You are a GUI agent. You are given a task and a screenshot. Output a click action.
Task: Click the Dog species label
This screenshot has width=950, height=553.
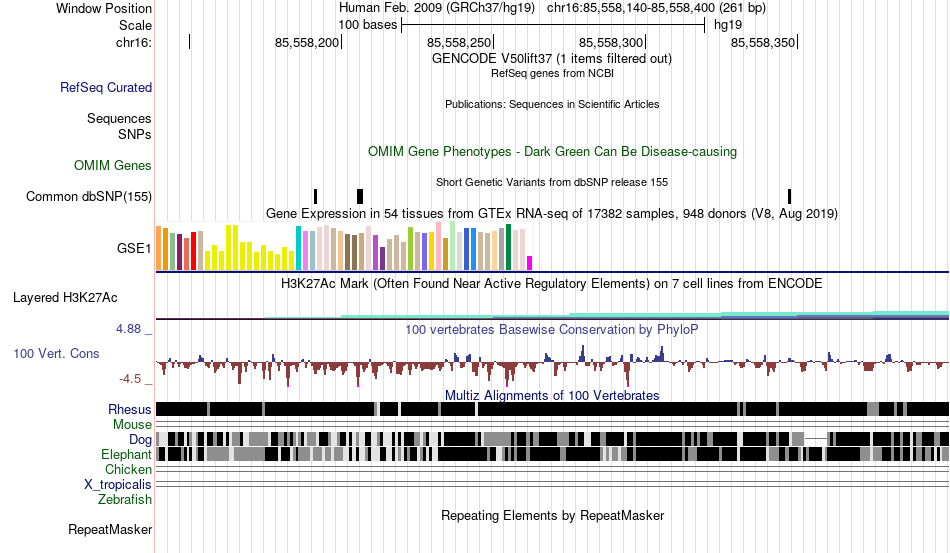click(140, 440)
